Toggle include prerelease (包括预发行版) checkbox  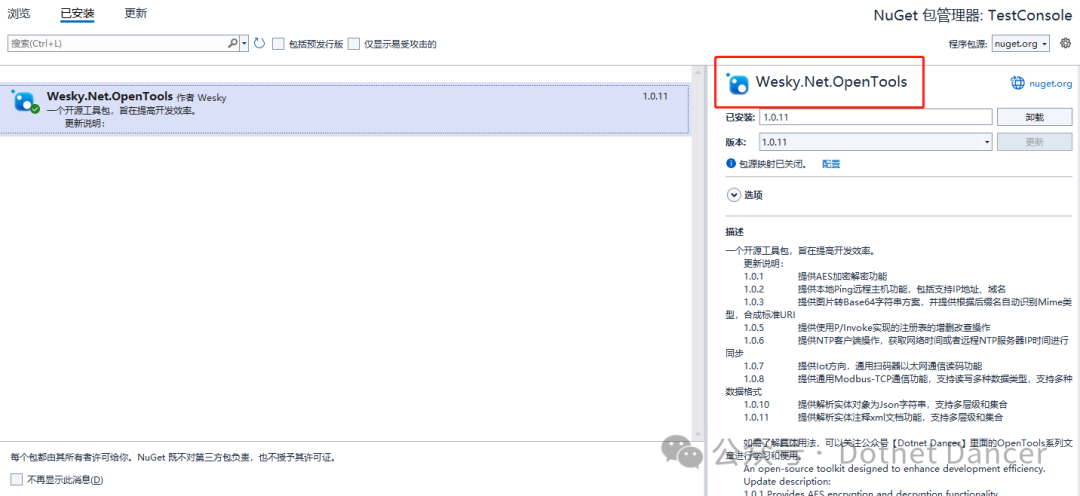click(278, 44)
